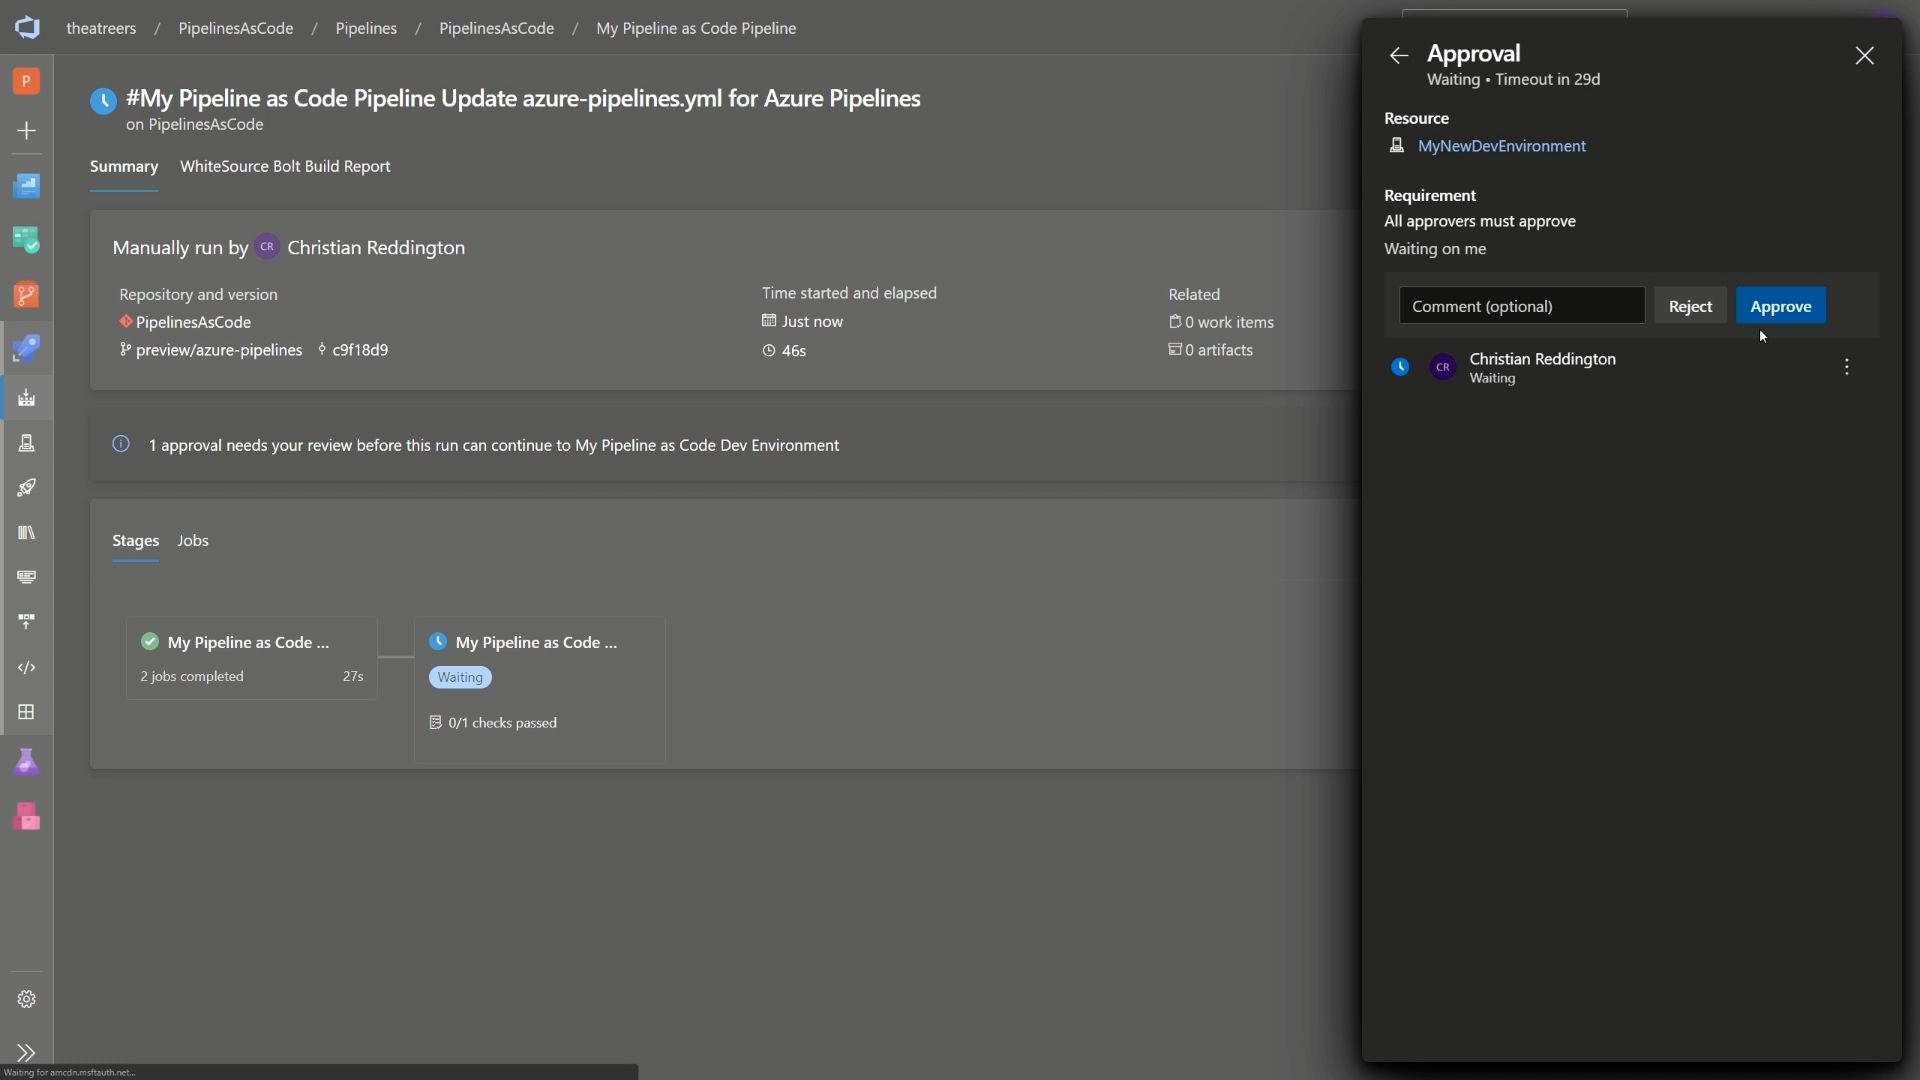The width and height of the screenshot is (1920, 1080).
Task: Toggle the WhiteSource Bolt Build Report tab
Action: (284, 167)
